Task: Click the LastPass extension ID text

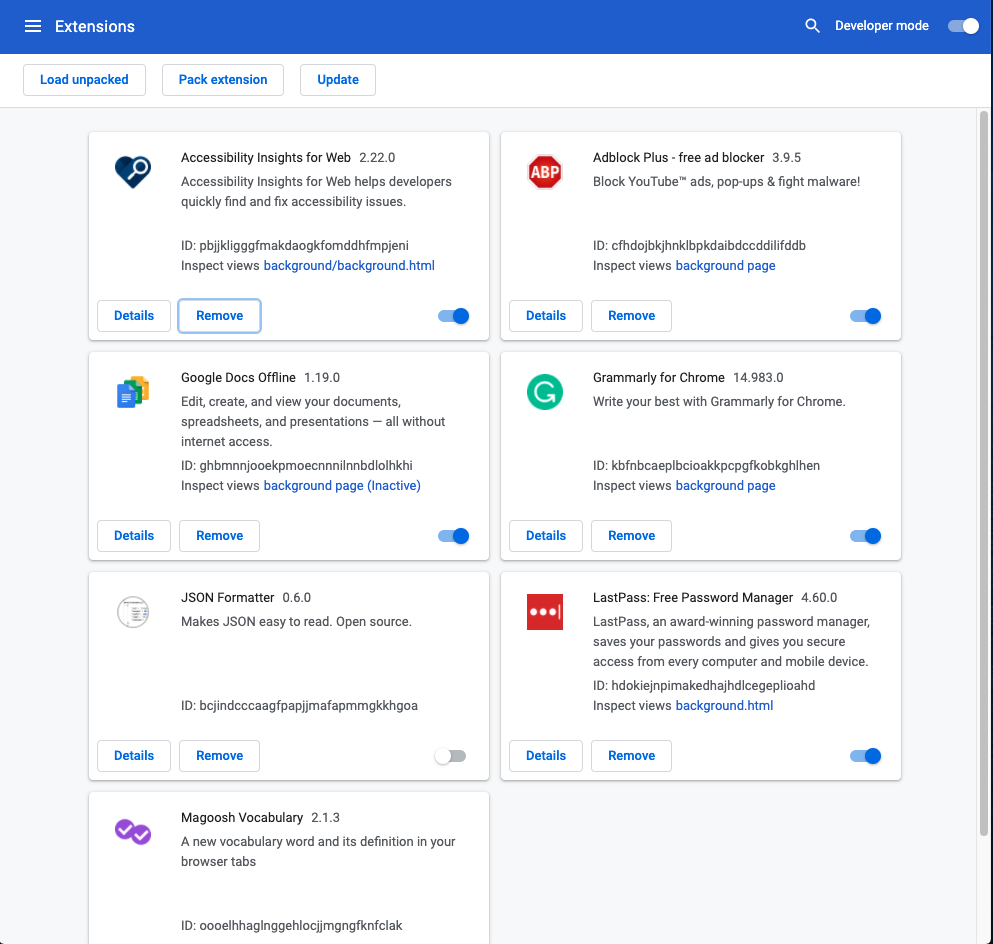Action: point(704,686)
